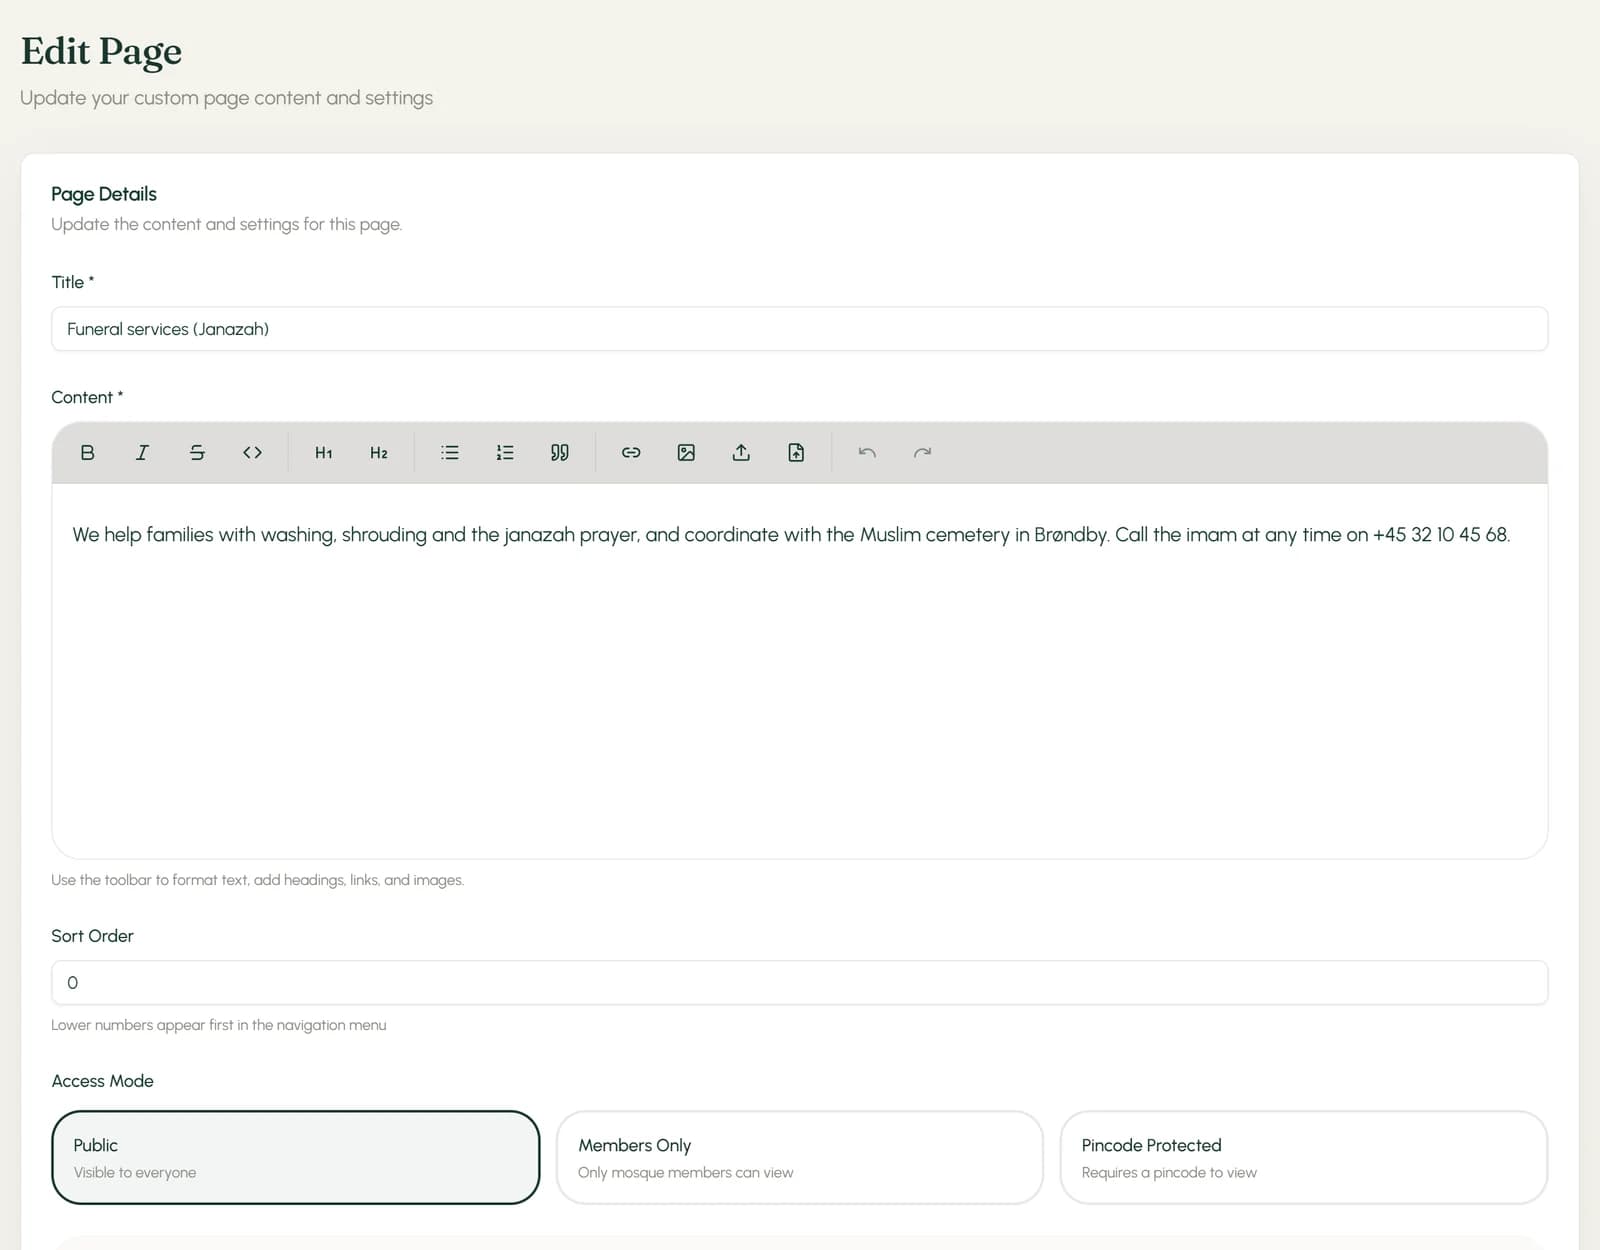Click the 'Title *' field label
The image size is (1600, 1250).
[x=73, y=282]
